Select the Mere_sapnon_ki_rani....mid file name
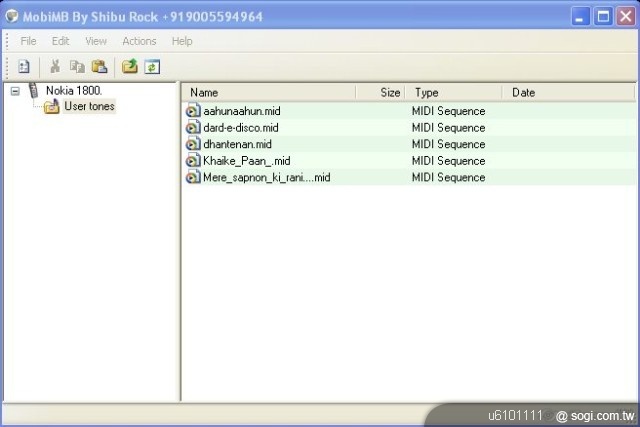The width and height of the screenshot is (640, 427). (267, 178)
